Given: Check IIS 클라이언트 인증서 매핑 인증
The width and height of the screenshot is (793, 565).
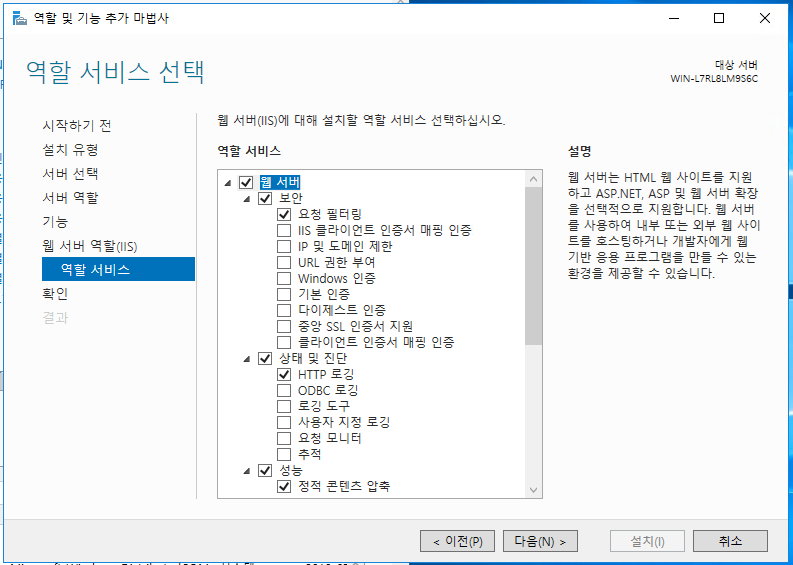Looking at the screenshot, I should [x=284, y=231].
